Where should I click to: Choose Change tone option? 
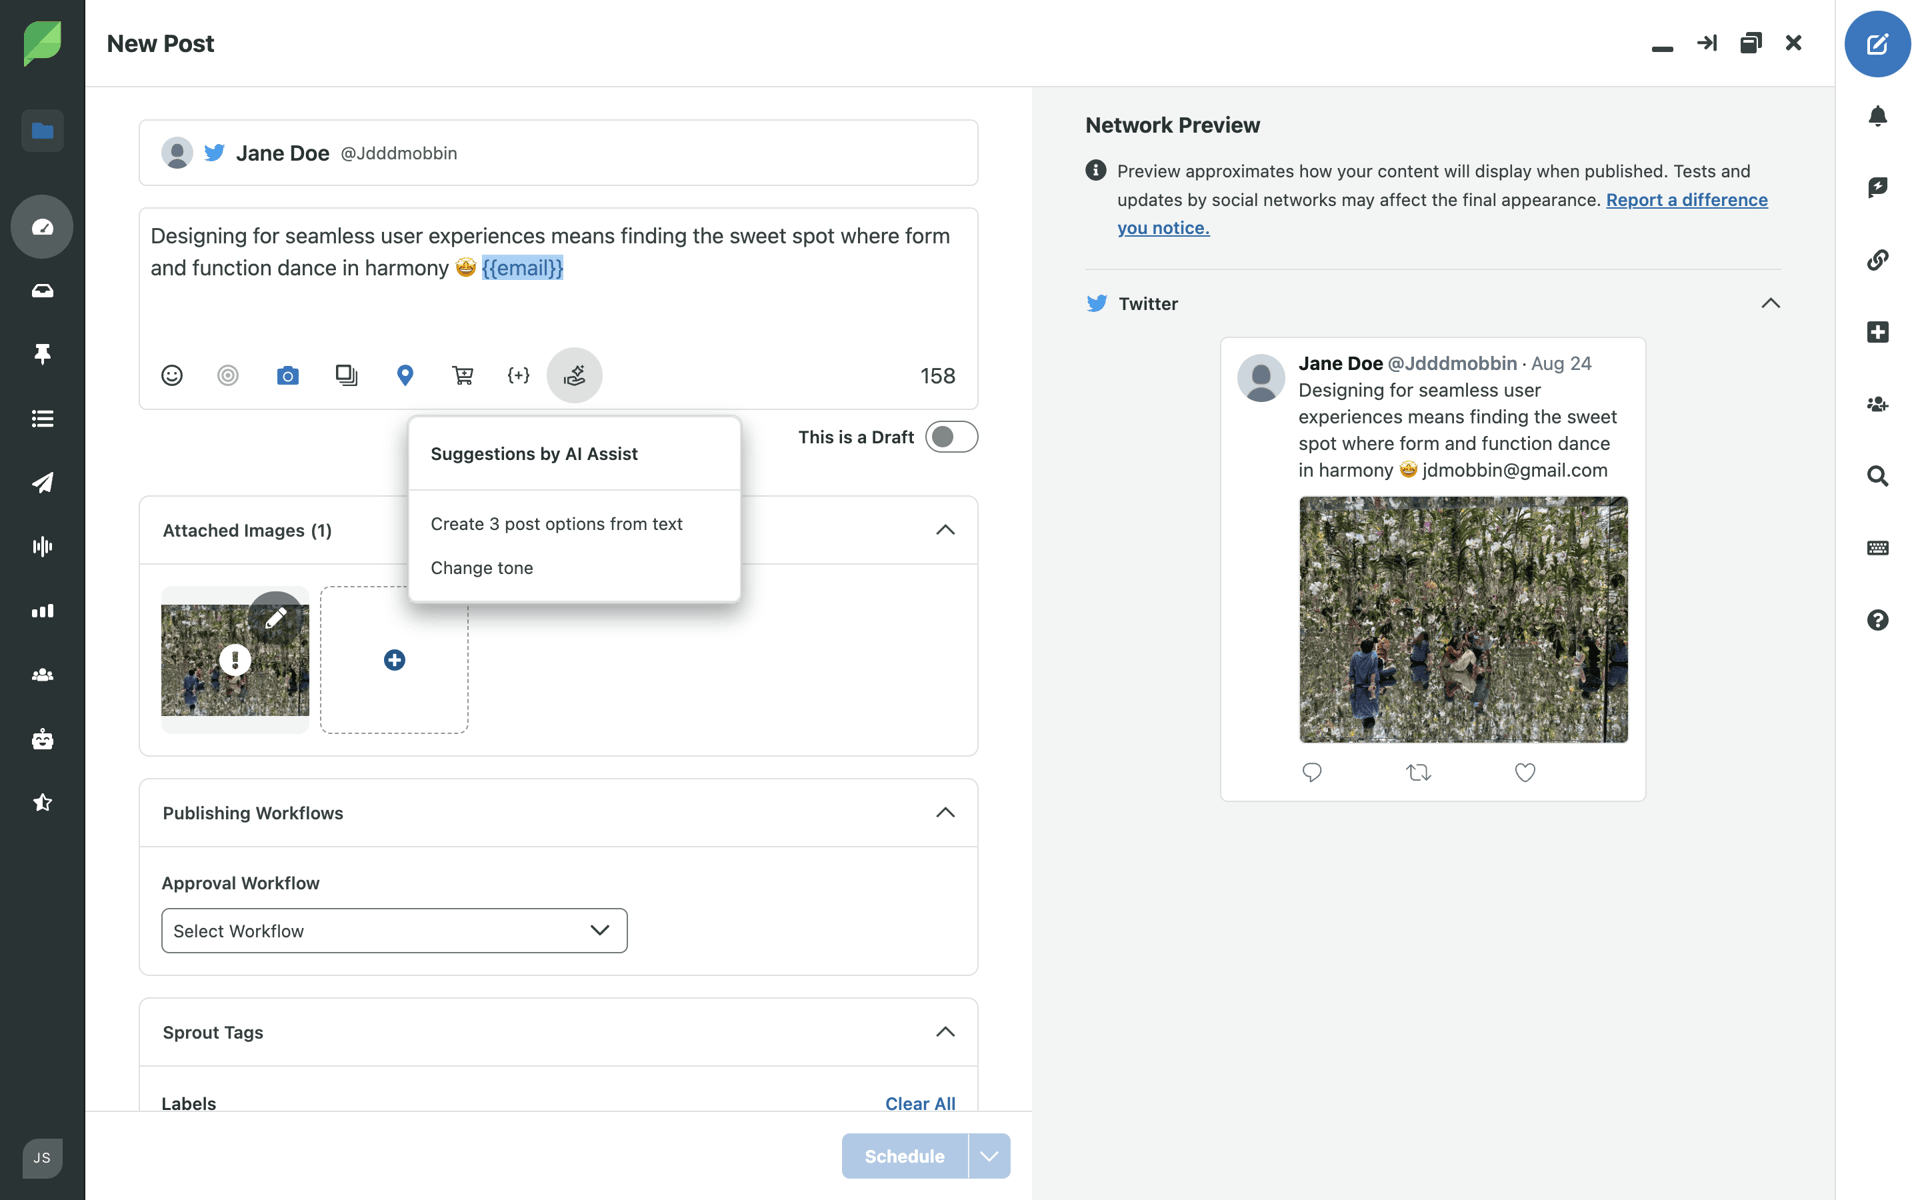click(x=481, y=568)
